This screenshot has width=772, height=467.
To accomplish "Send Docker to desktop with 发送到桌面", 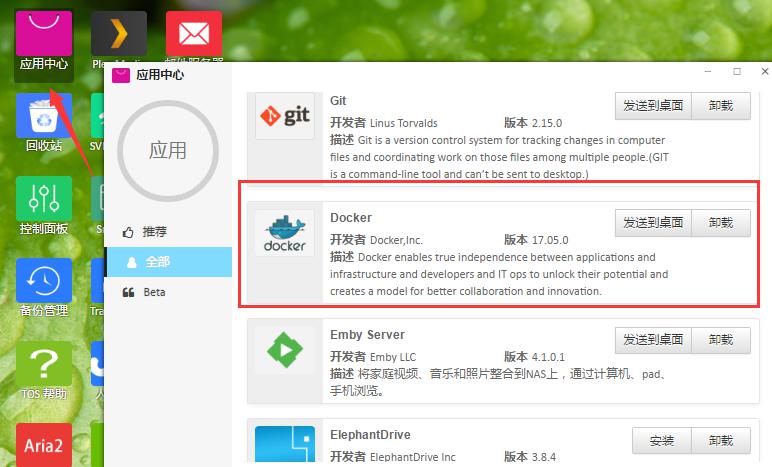I will click(x=653, y=223).
